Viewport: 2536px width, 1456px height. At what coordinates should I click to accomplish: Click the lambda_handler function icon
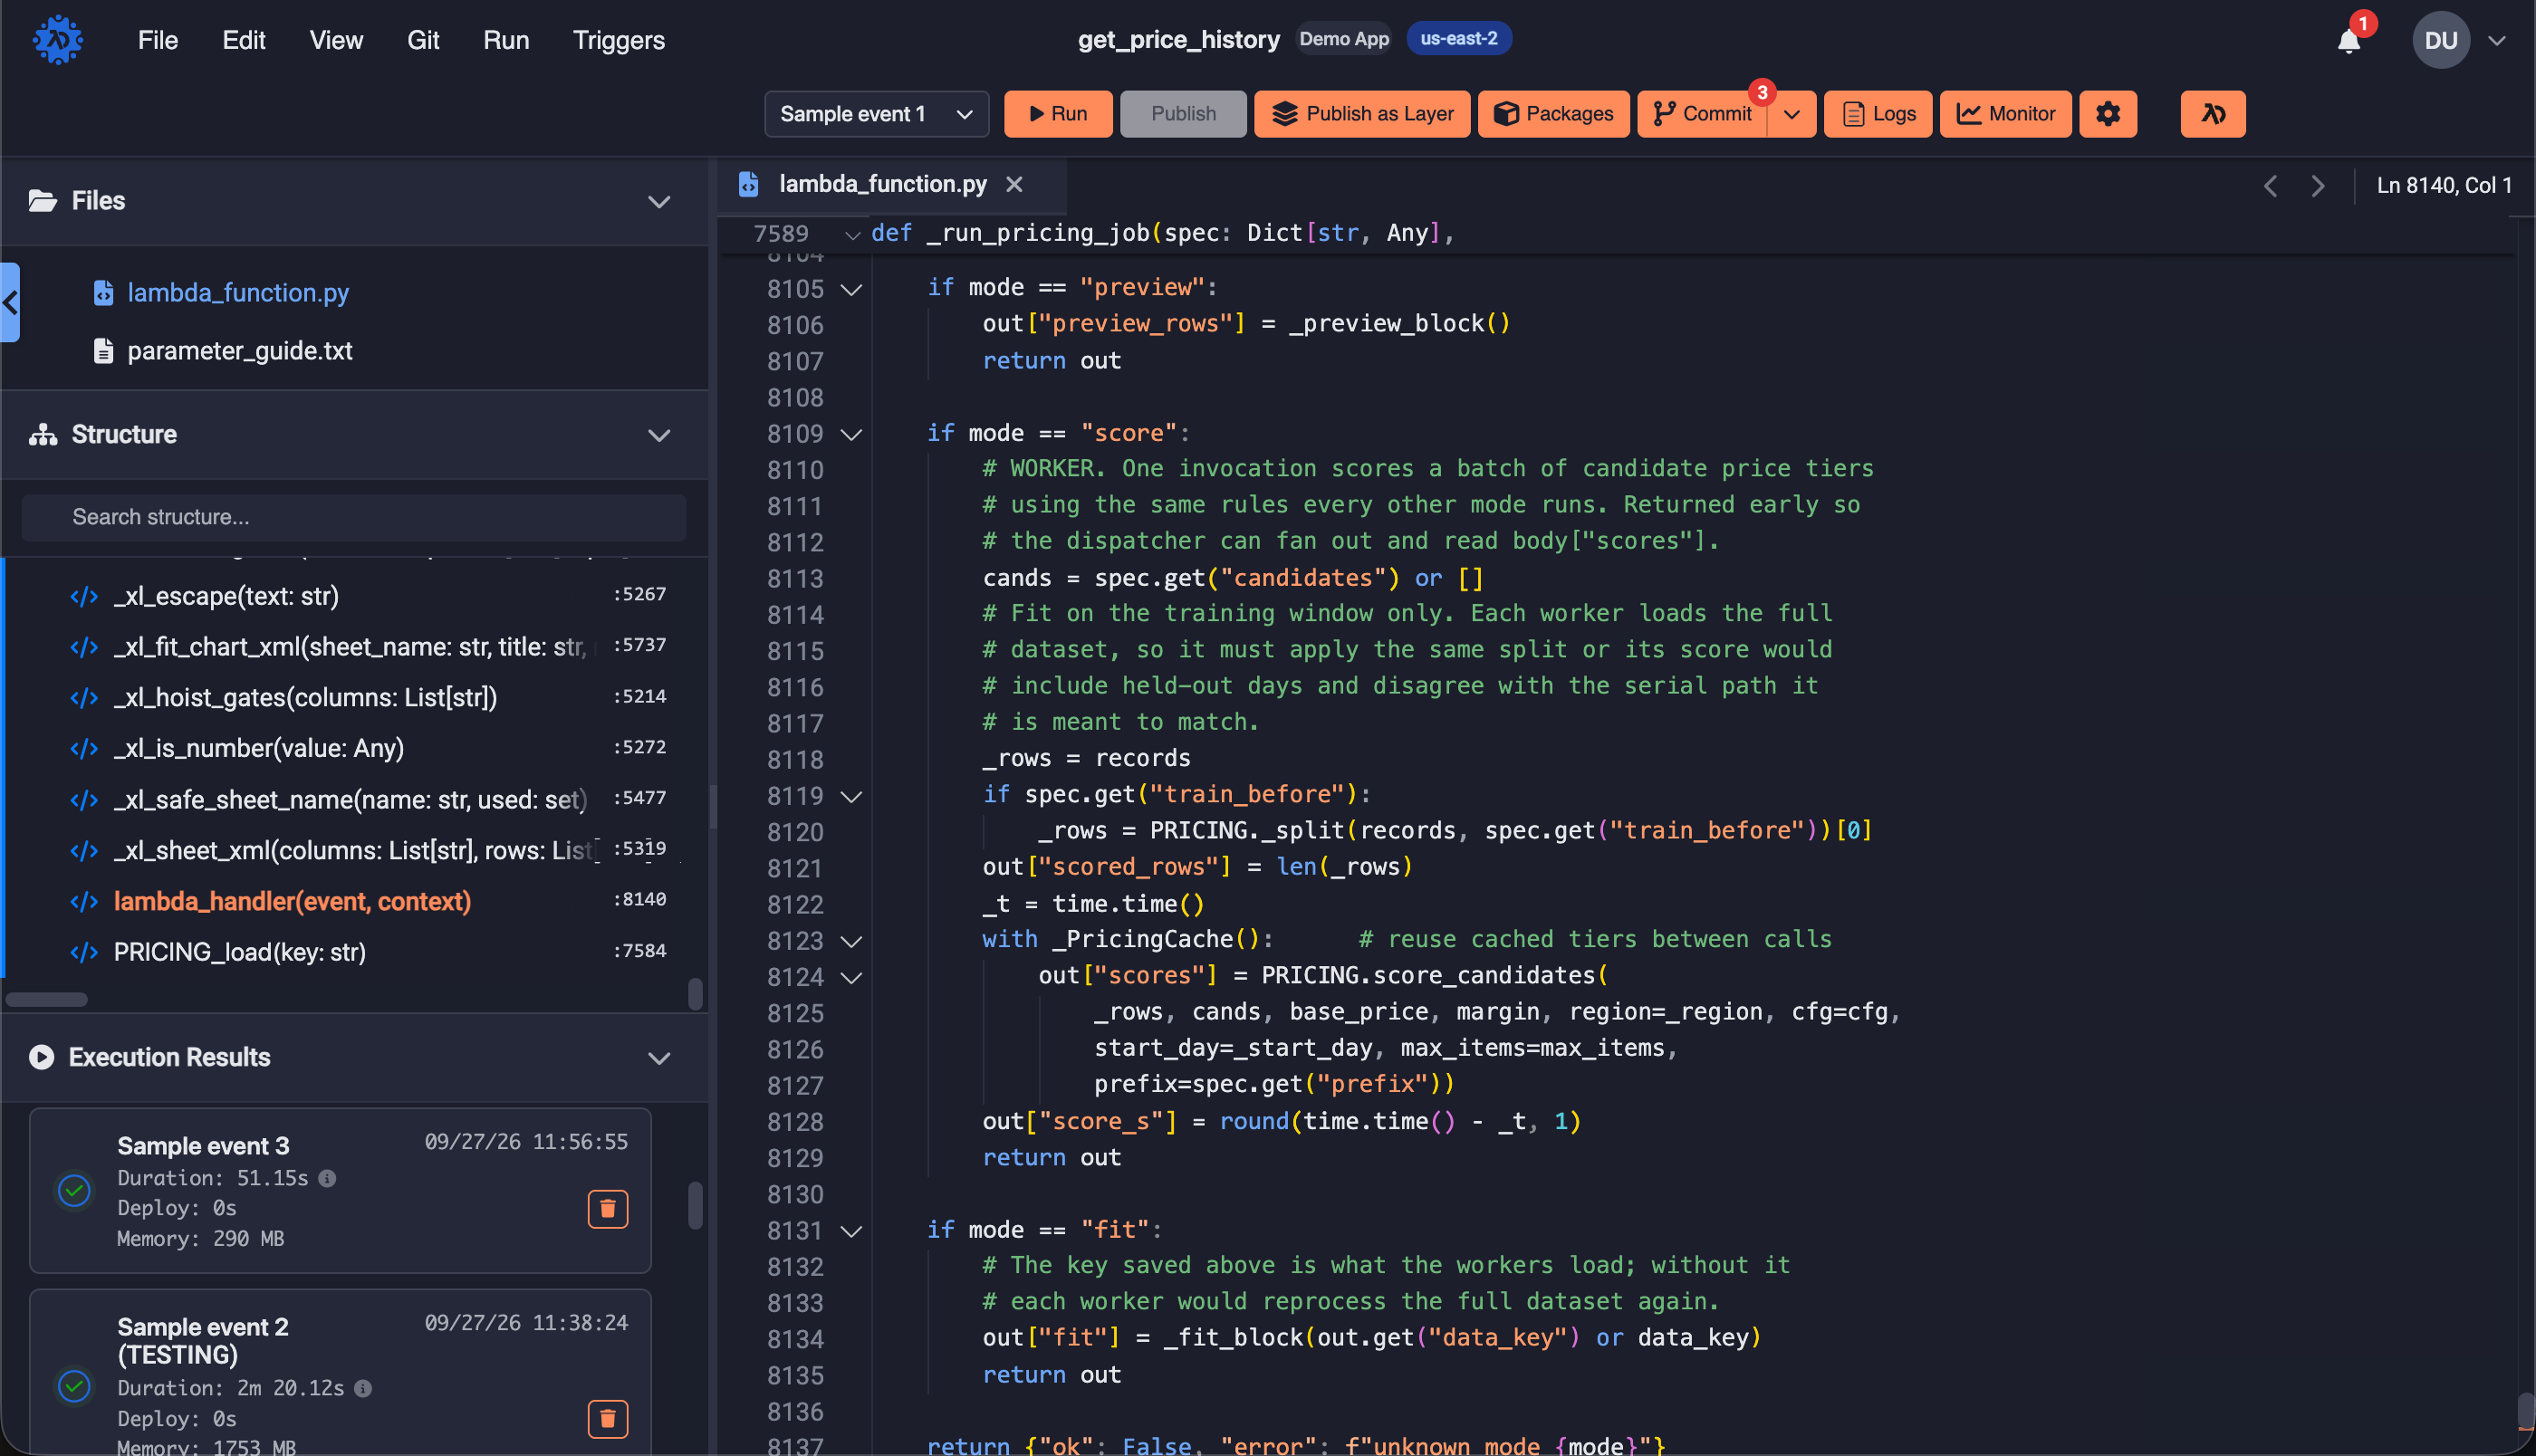click(x=84, y=902)
